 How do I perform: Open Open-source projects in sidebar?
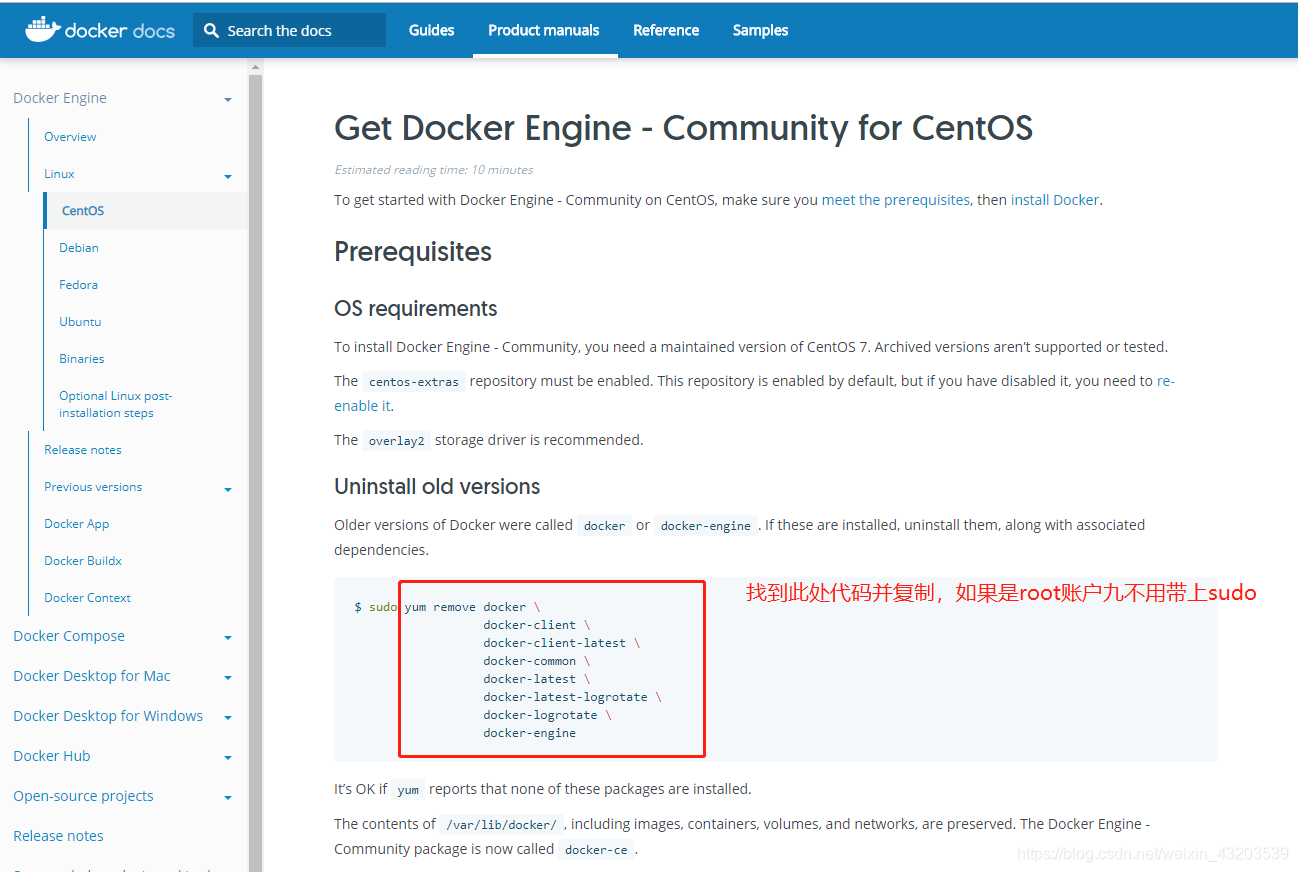(x=83, y=796)
